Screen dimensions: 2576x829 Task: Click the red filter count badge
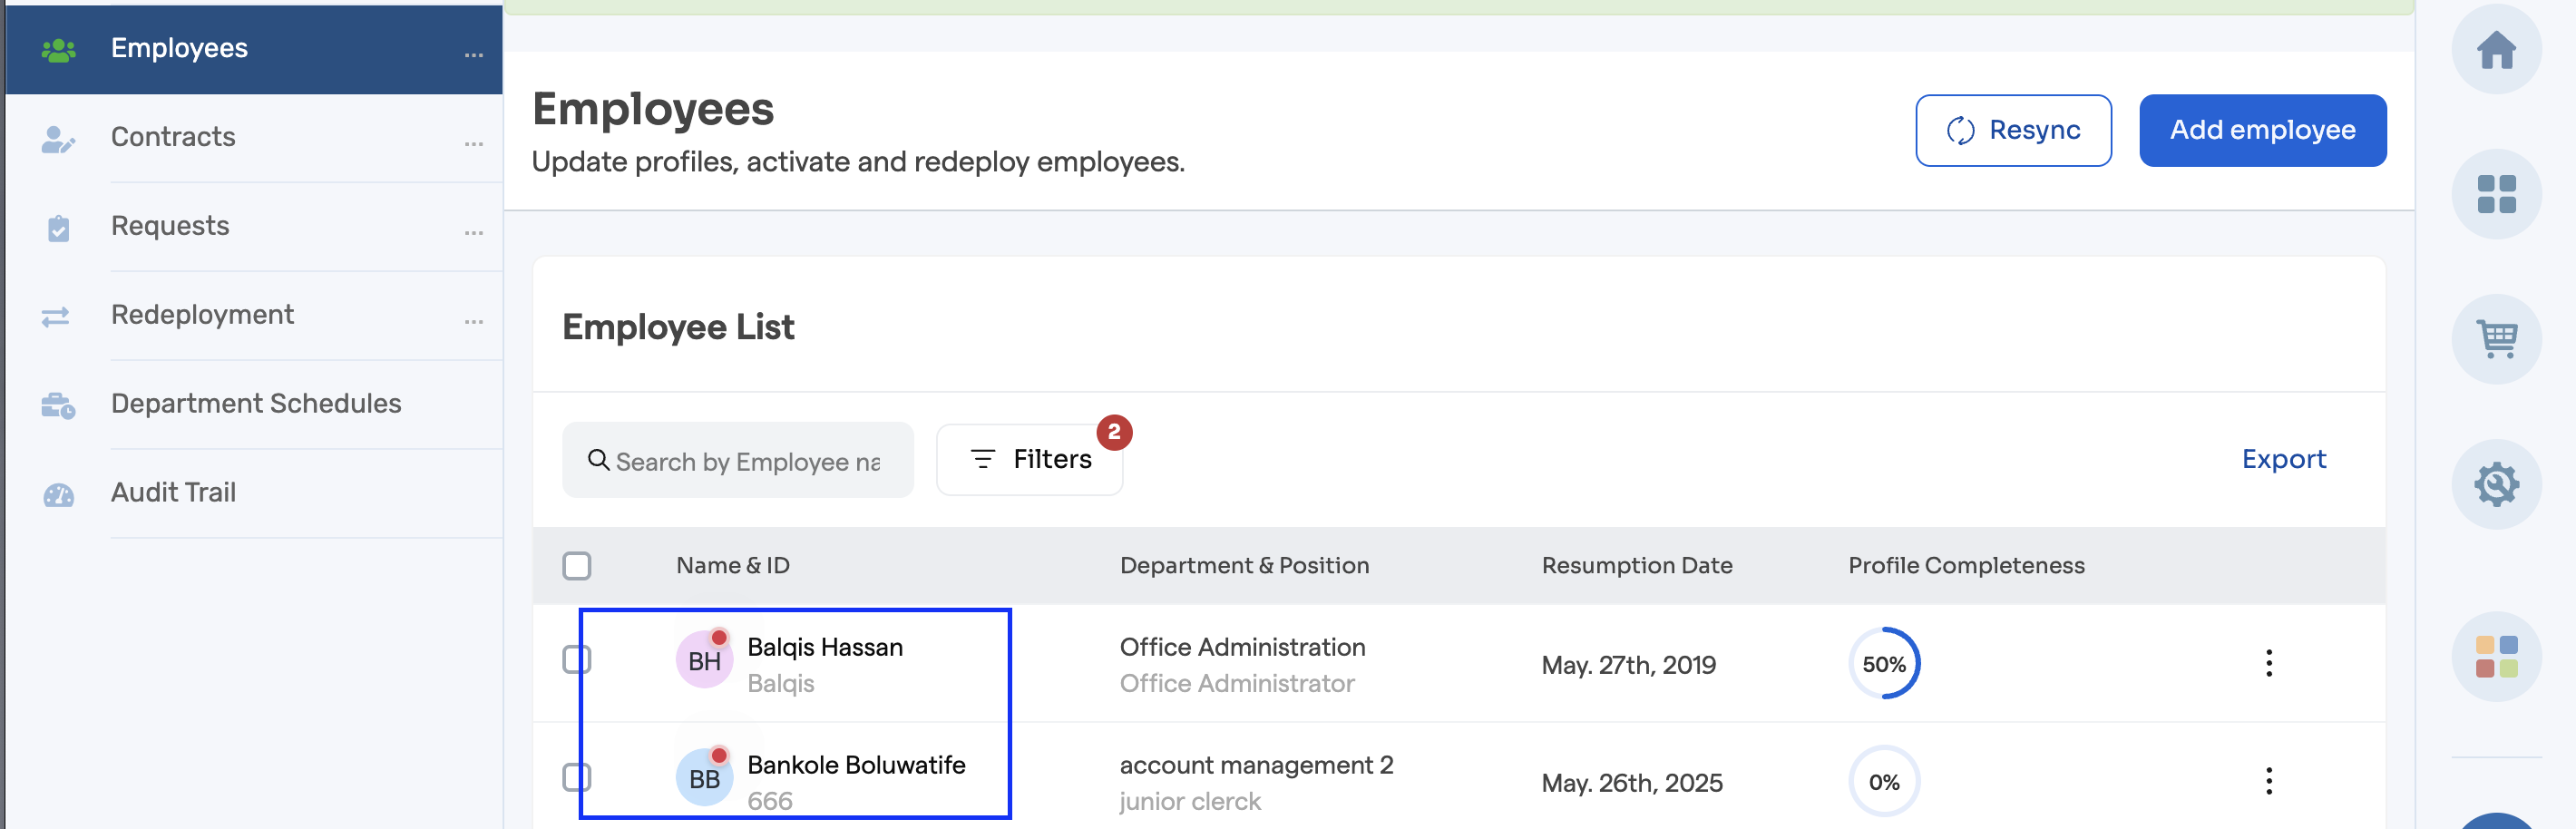click(x=1114, y=432)
